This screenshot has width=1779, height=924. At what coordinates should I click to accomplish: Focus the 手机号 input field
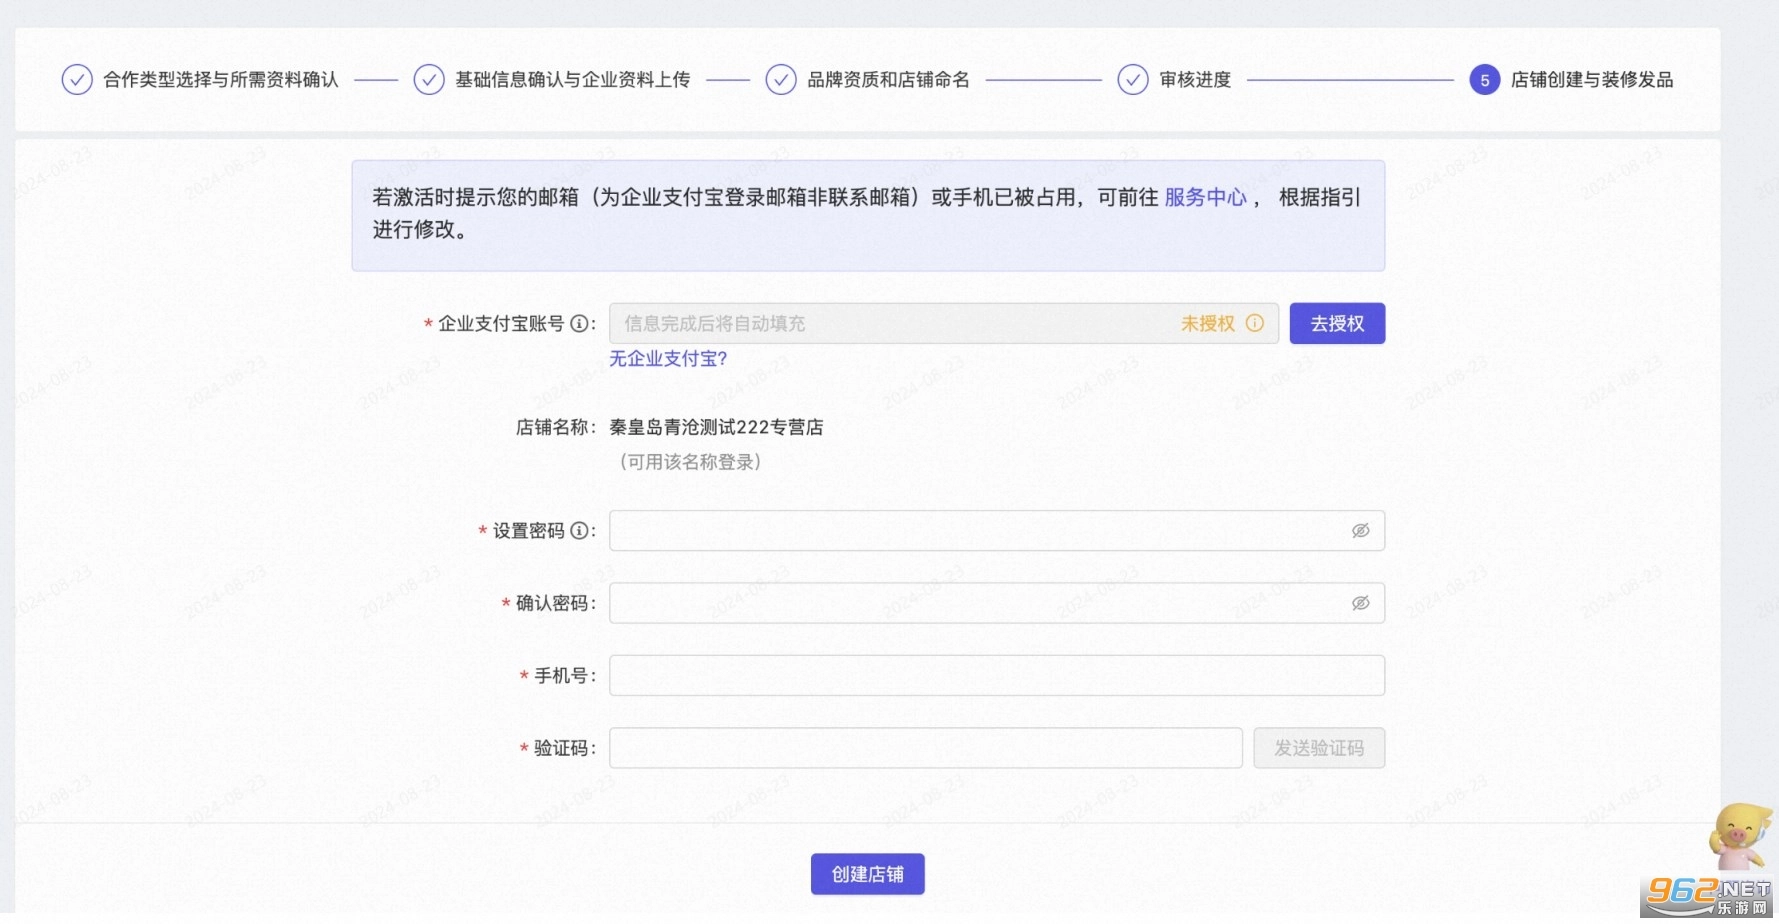(x=996, y=676)
